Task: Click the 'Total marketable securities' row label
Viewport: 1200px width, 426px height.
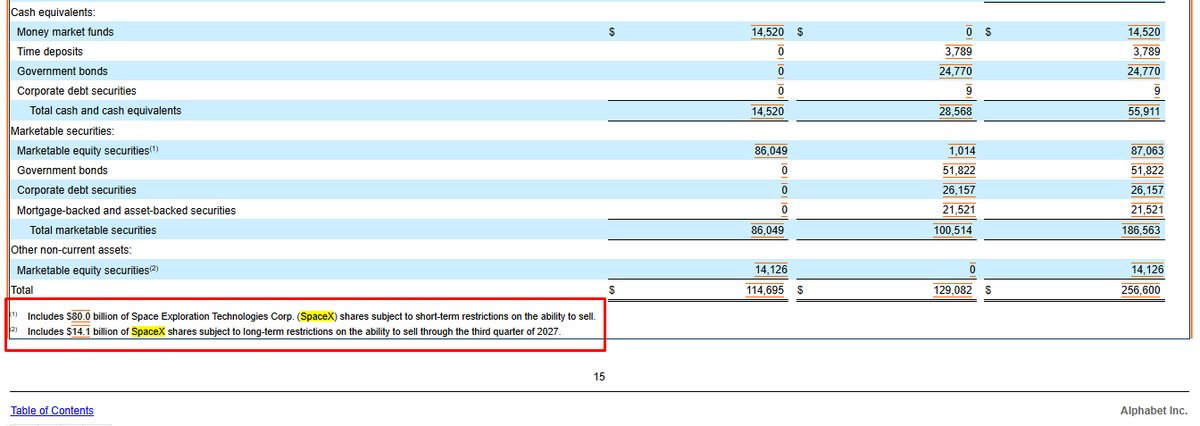Action: [x=92, y=229]
